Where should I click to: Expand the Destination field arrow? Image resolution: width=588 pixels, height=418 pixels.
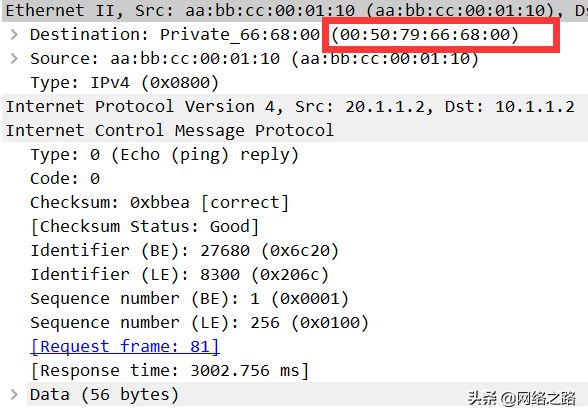(x=14, y=34)
